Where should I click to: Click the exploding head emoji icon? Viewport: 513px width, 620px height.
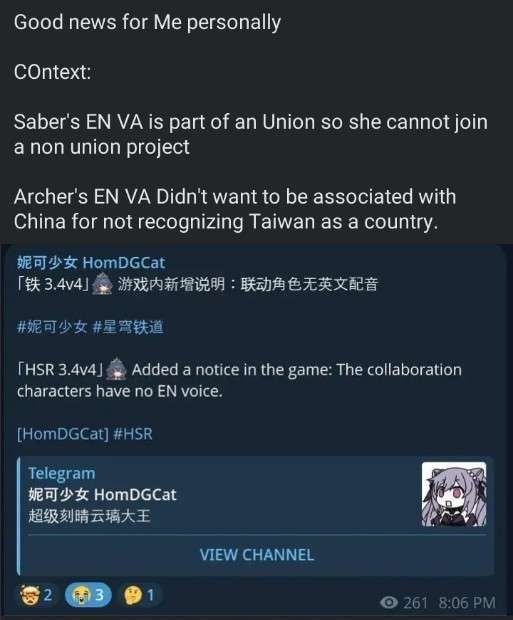29,595
